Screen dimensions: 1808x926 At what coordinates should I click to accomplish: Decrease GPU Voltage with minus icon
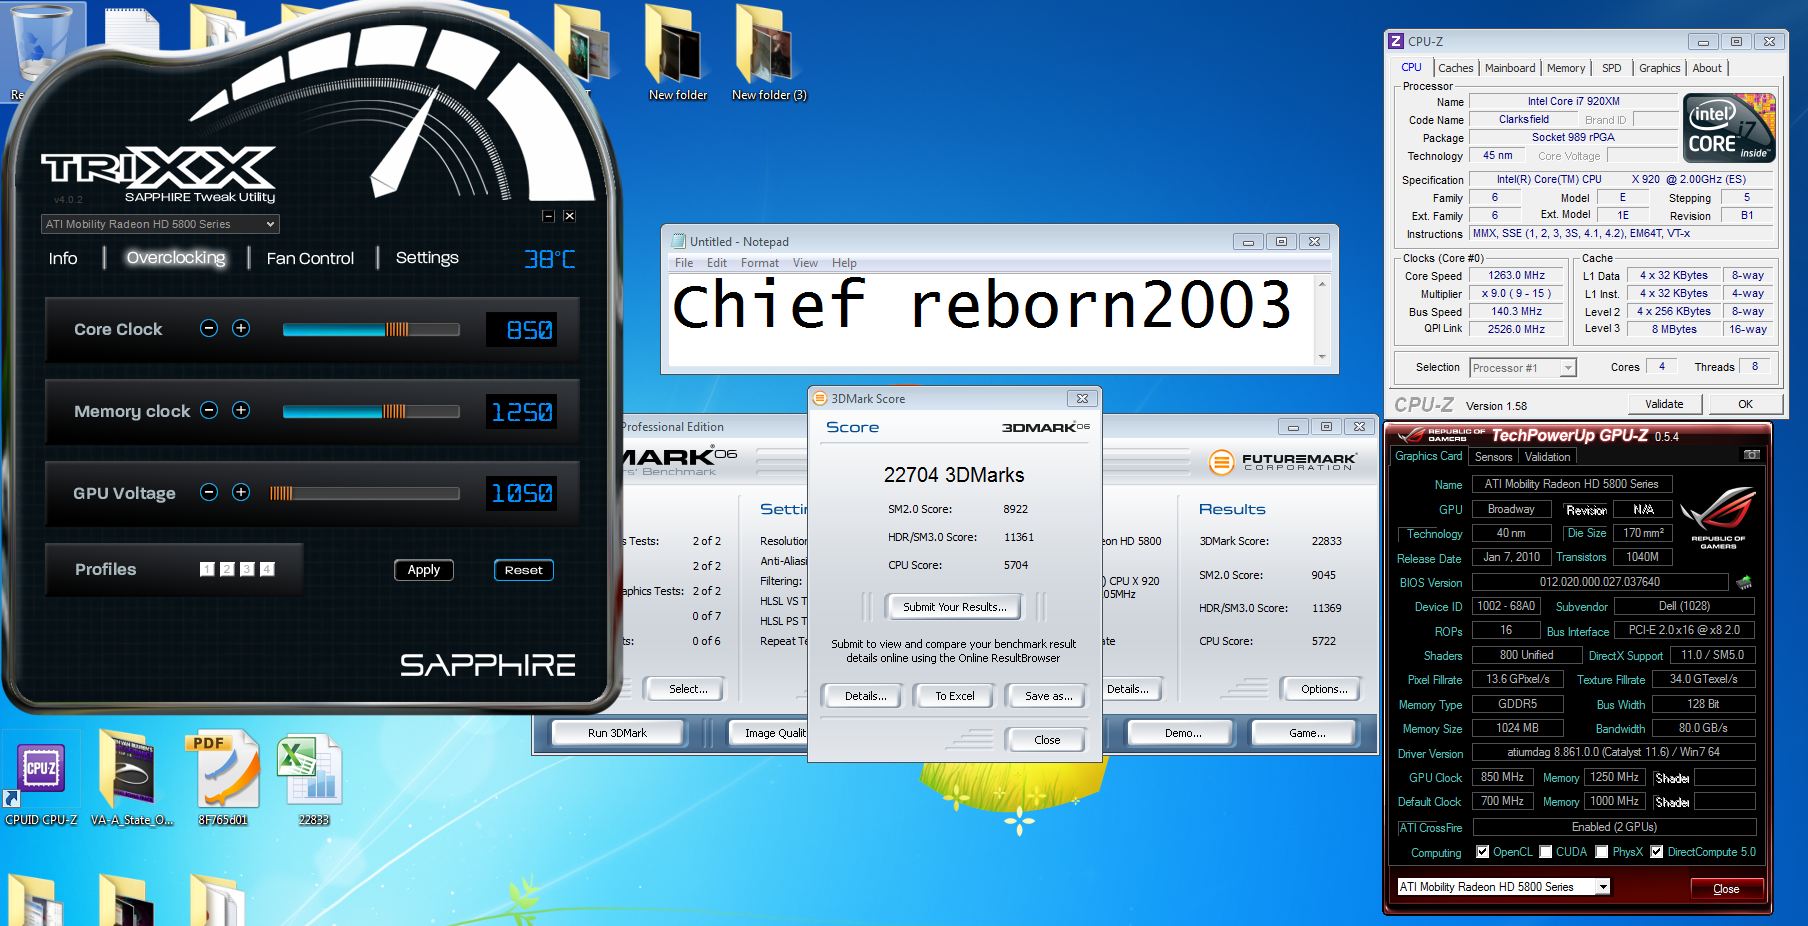coord(209,492)
